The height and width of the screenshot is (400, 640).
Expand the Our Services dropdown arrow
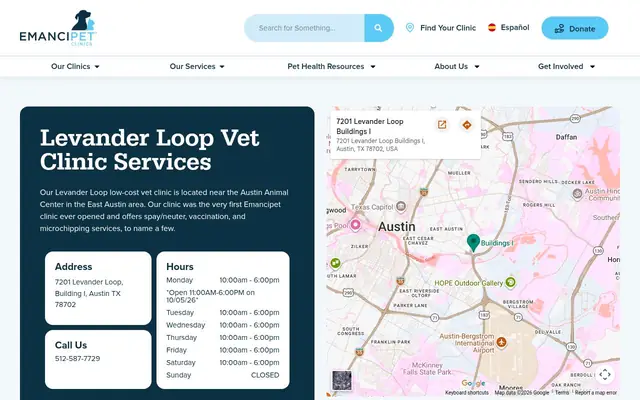222,67
